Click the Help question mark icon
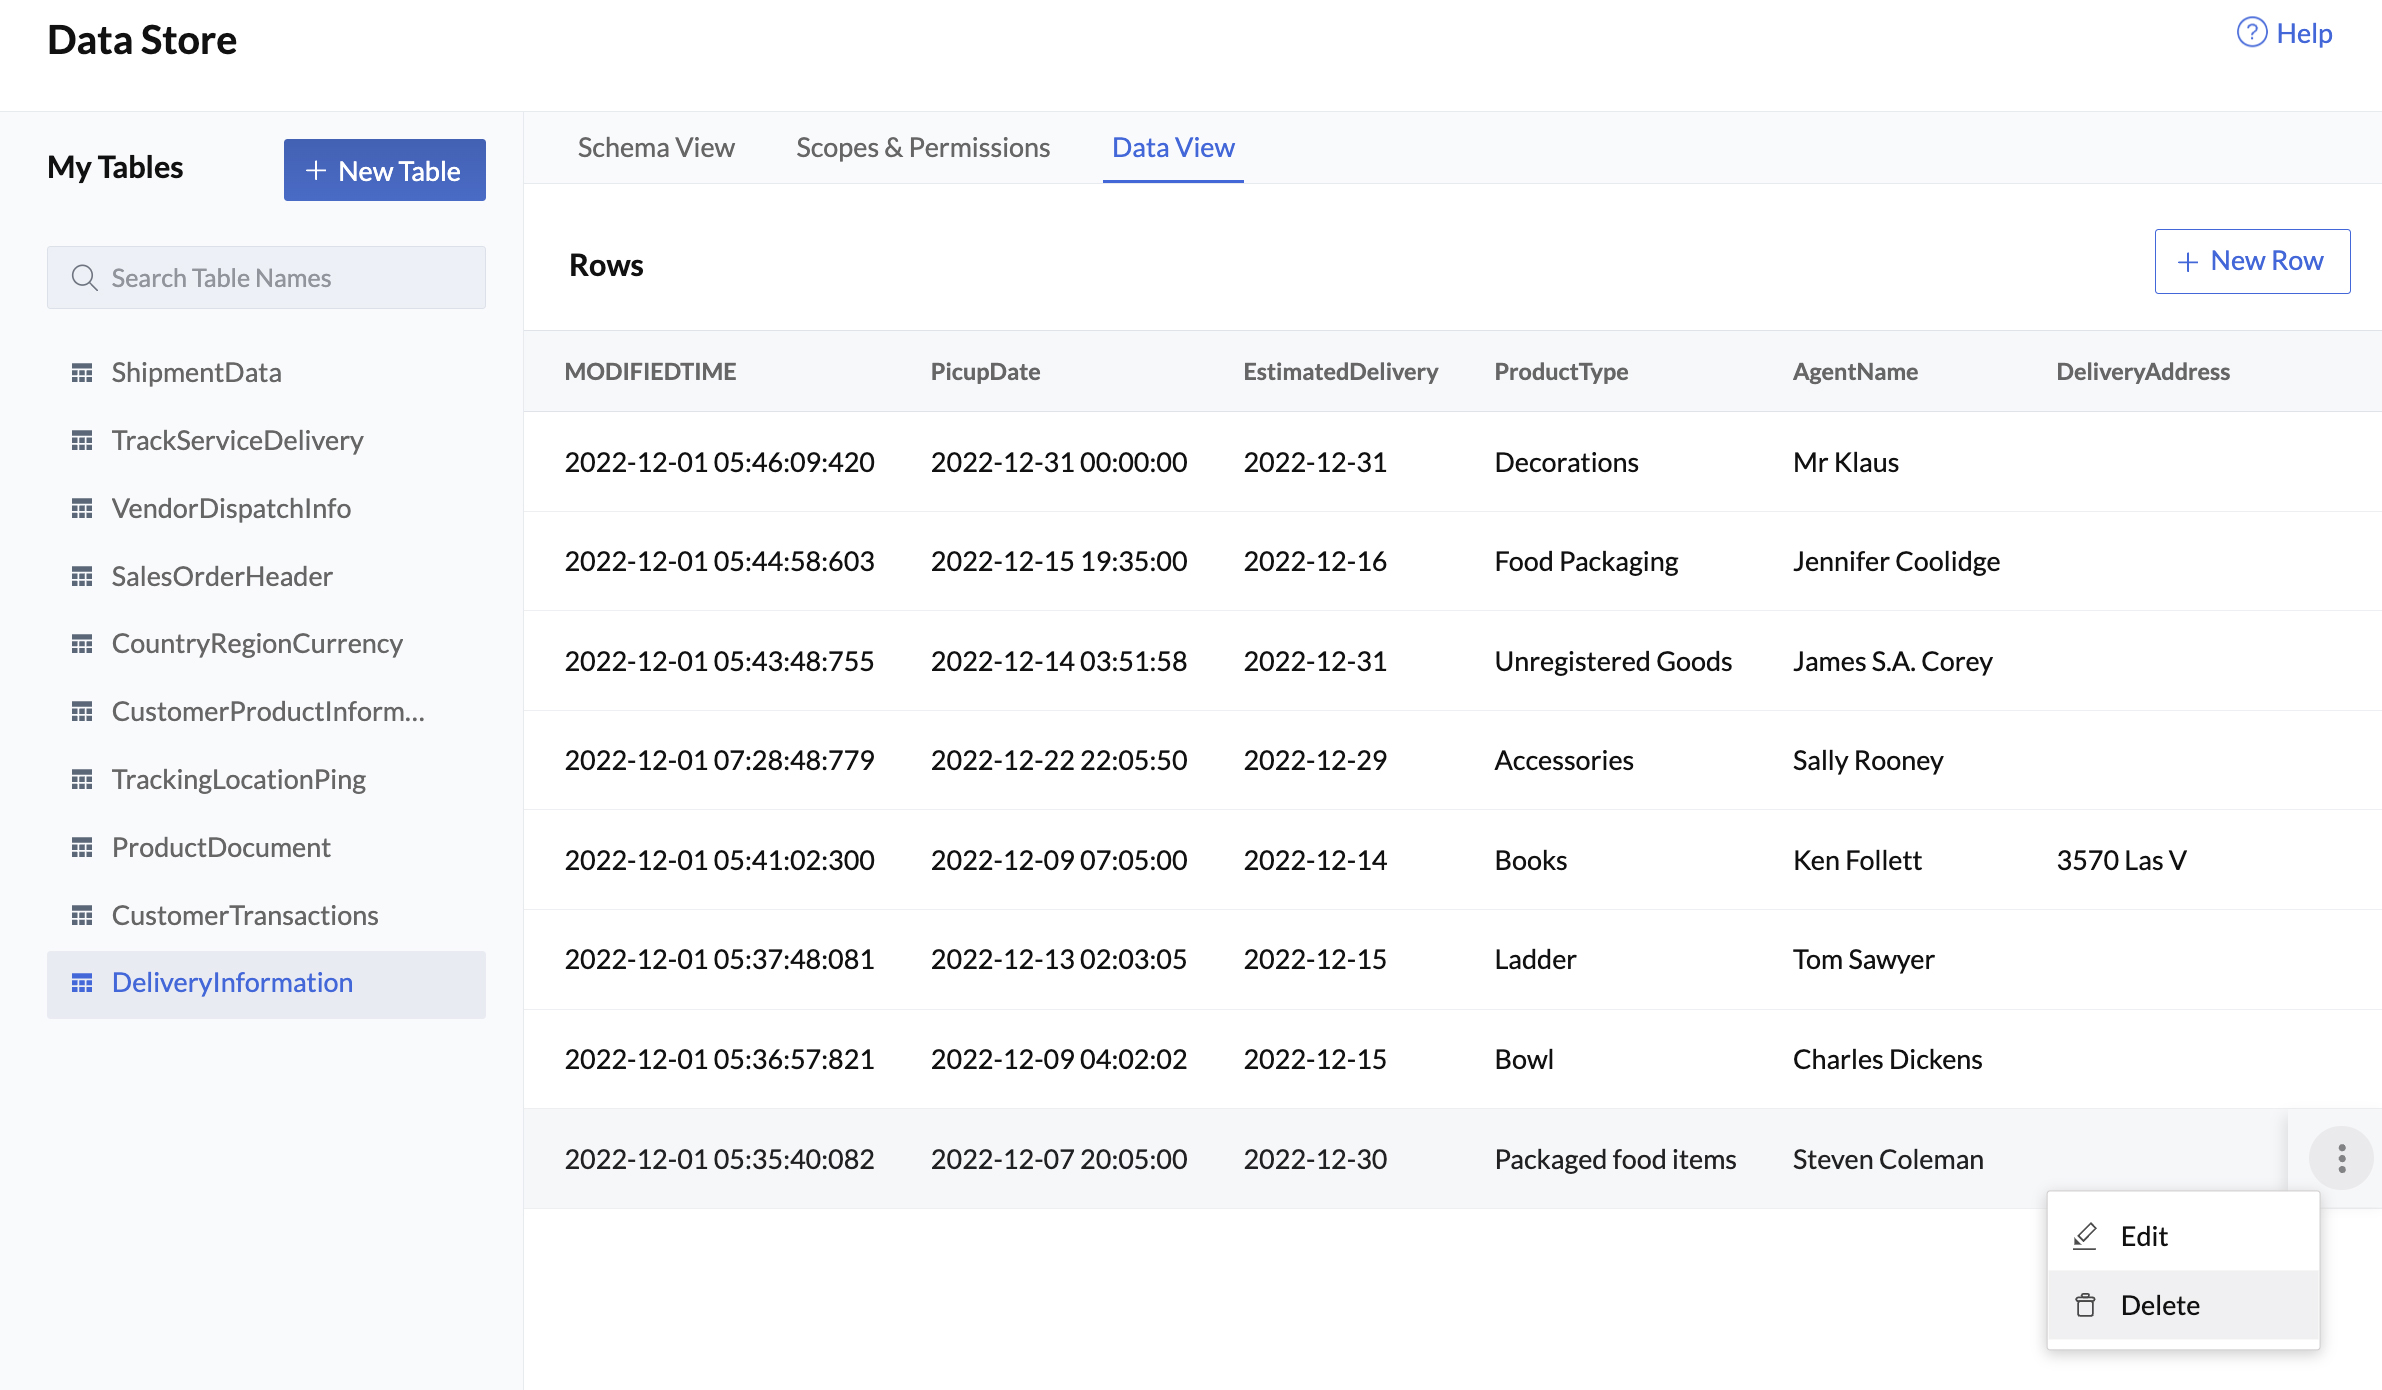The width and height of the screenshot is (2382, 1390). tap(2251, 33)
